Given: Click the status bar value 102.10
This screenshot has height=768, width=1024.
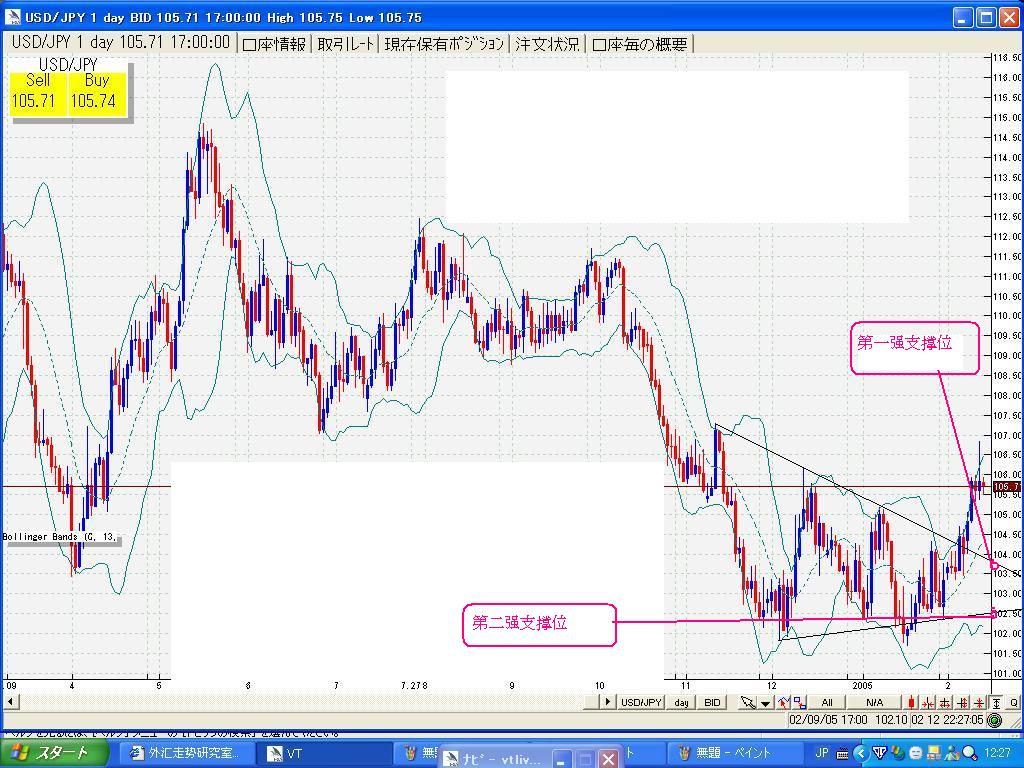Looking at the screenshot, I should tap(891, 720).
